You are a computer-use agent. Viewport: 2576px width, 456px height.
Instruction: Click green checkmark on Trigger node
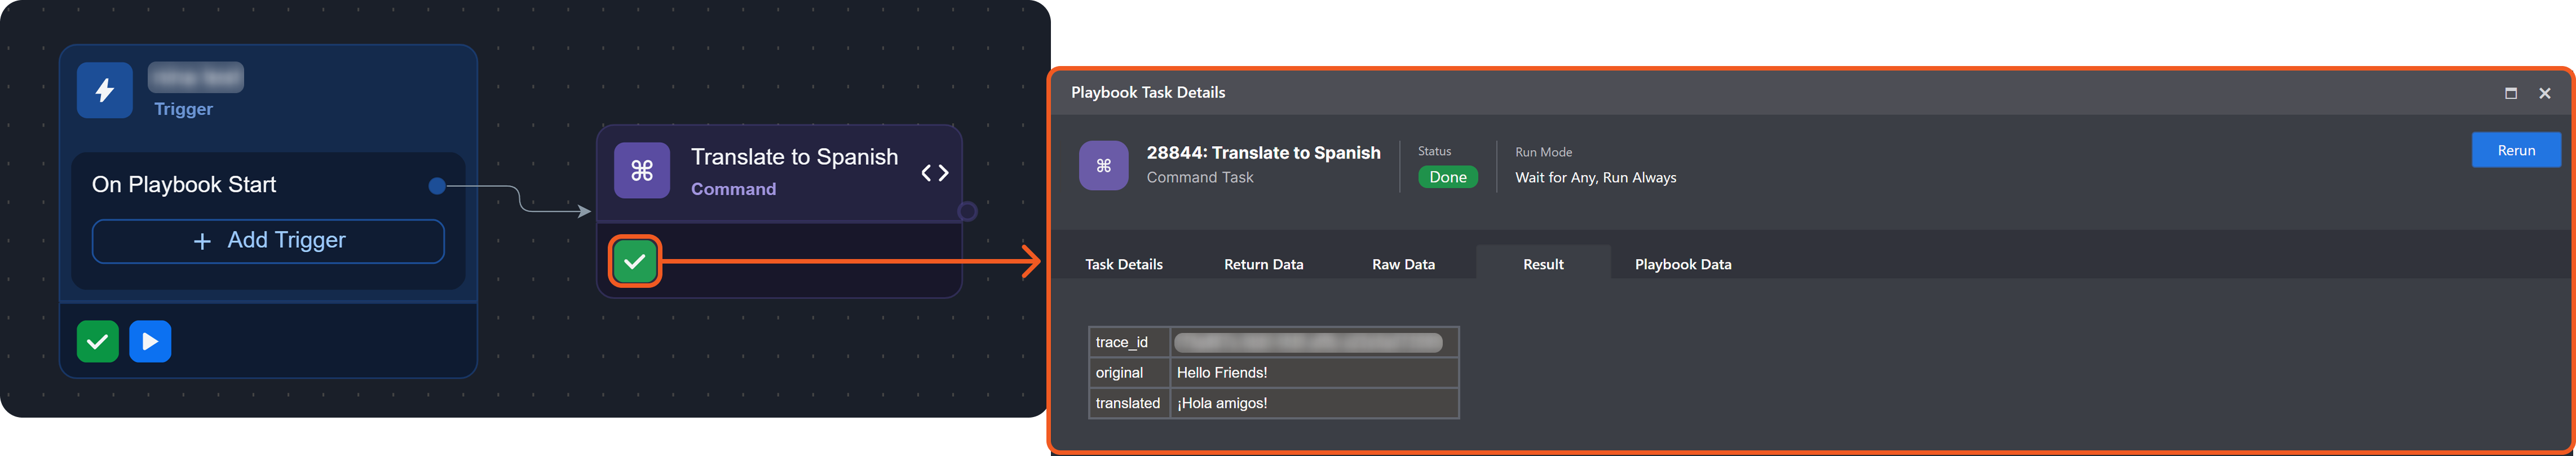tap(98, 342)
